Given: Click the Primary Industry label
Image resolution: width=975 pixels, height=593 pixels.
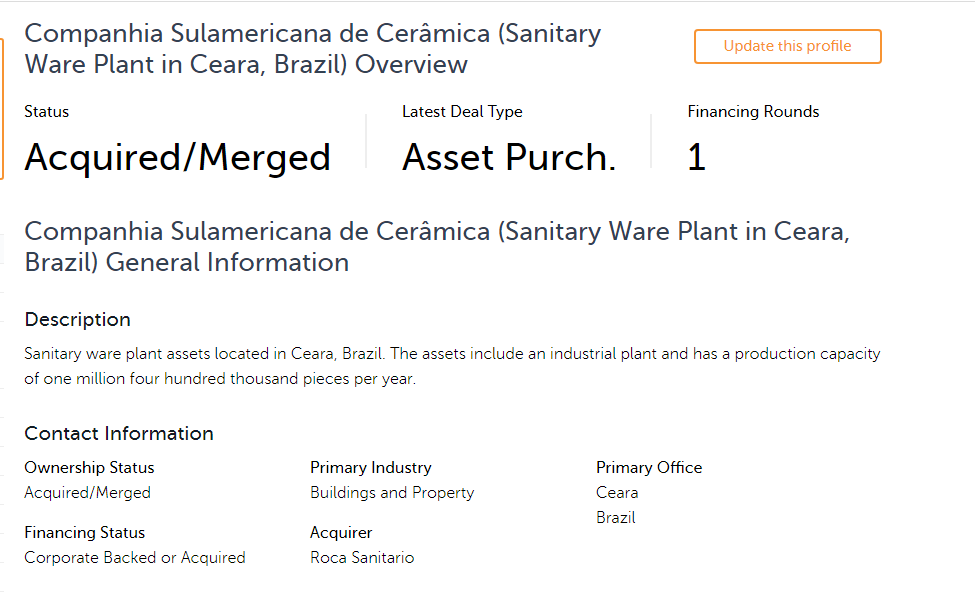Looking at the screenshot, I should 370,468.
